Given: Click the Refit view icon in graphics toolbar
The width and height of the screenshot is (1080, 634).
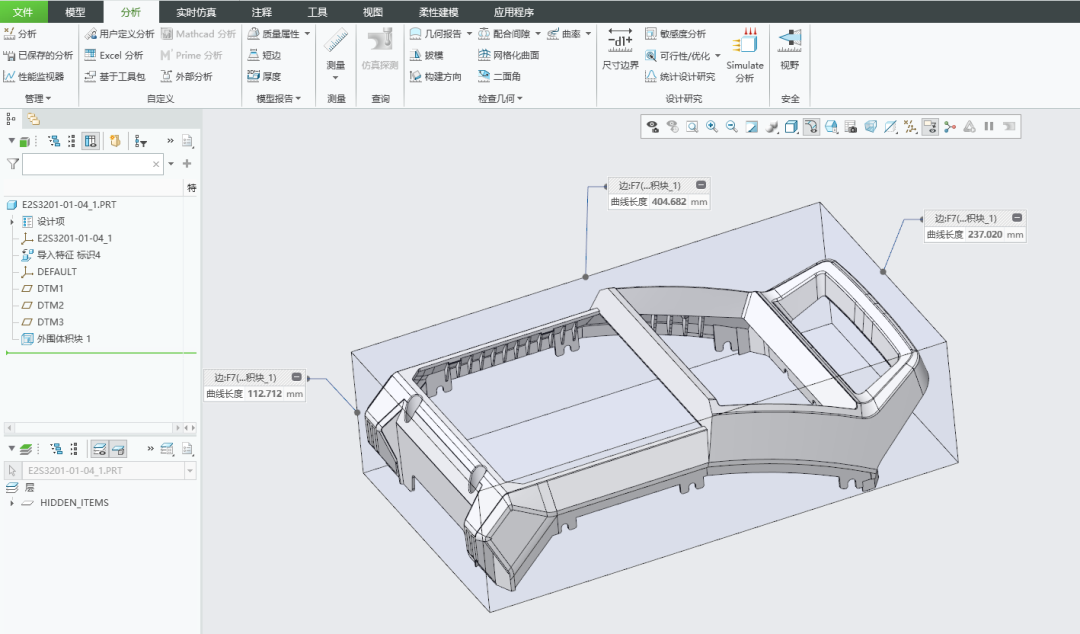Looking at the screenshot, I should (x=692, y=127).
